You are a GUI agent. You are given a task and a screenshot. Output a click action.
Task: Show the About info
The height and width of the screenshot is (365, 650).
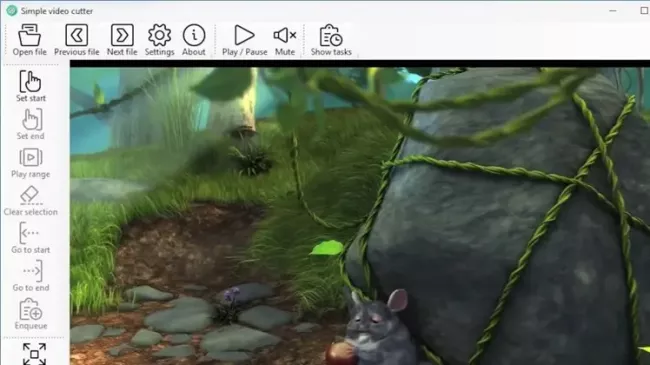194,40
